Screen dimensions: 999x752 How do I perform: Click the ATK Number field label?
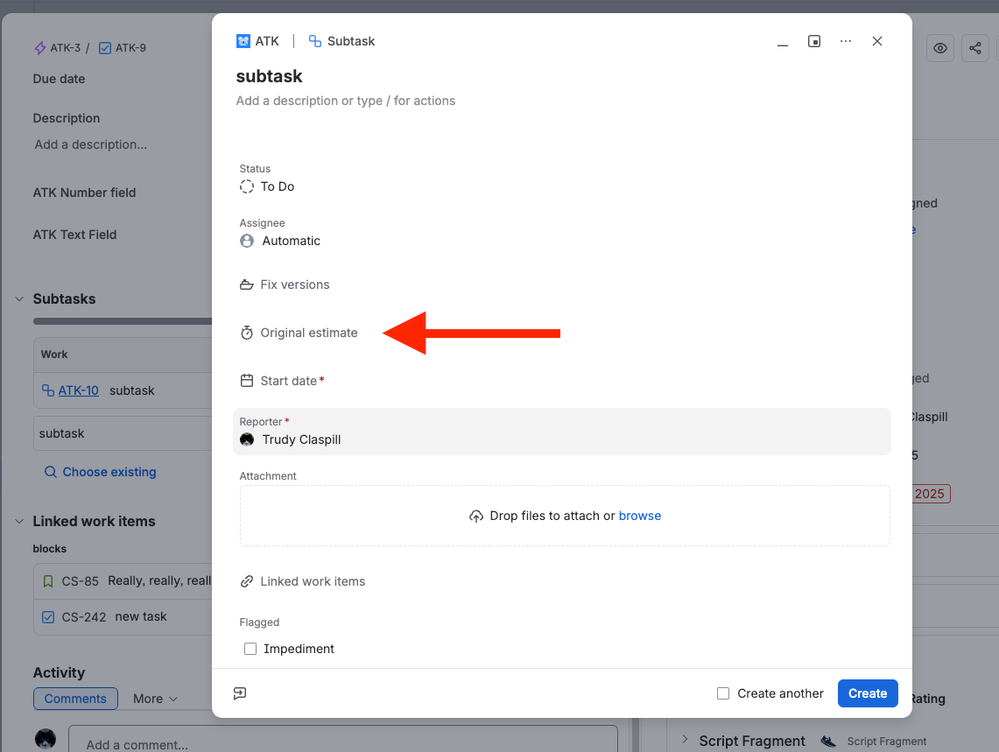(x=84, y=192)
